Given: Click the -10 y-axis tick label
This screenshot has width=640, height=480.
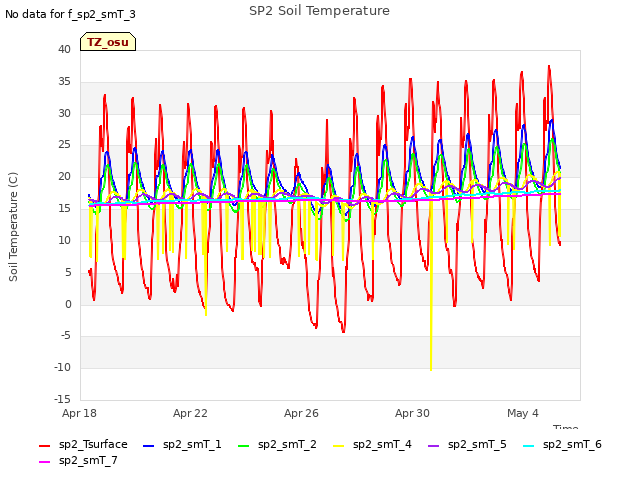Looking at the screenshot, I should point(62,368).
